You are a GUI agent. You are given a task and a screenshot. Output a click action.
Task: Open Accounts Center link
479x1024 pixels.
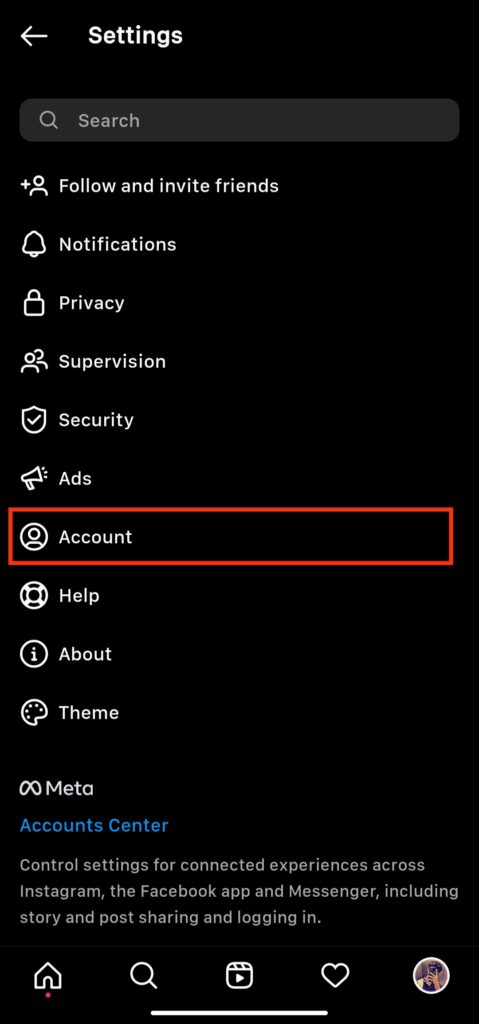click(x=94, y=825)
